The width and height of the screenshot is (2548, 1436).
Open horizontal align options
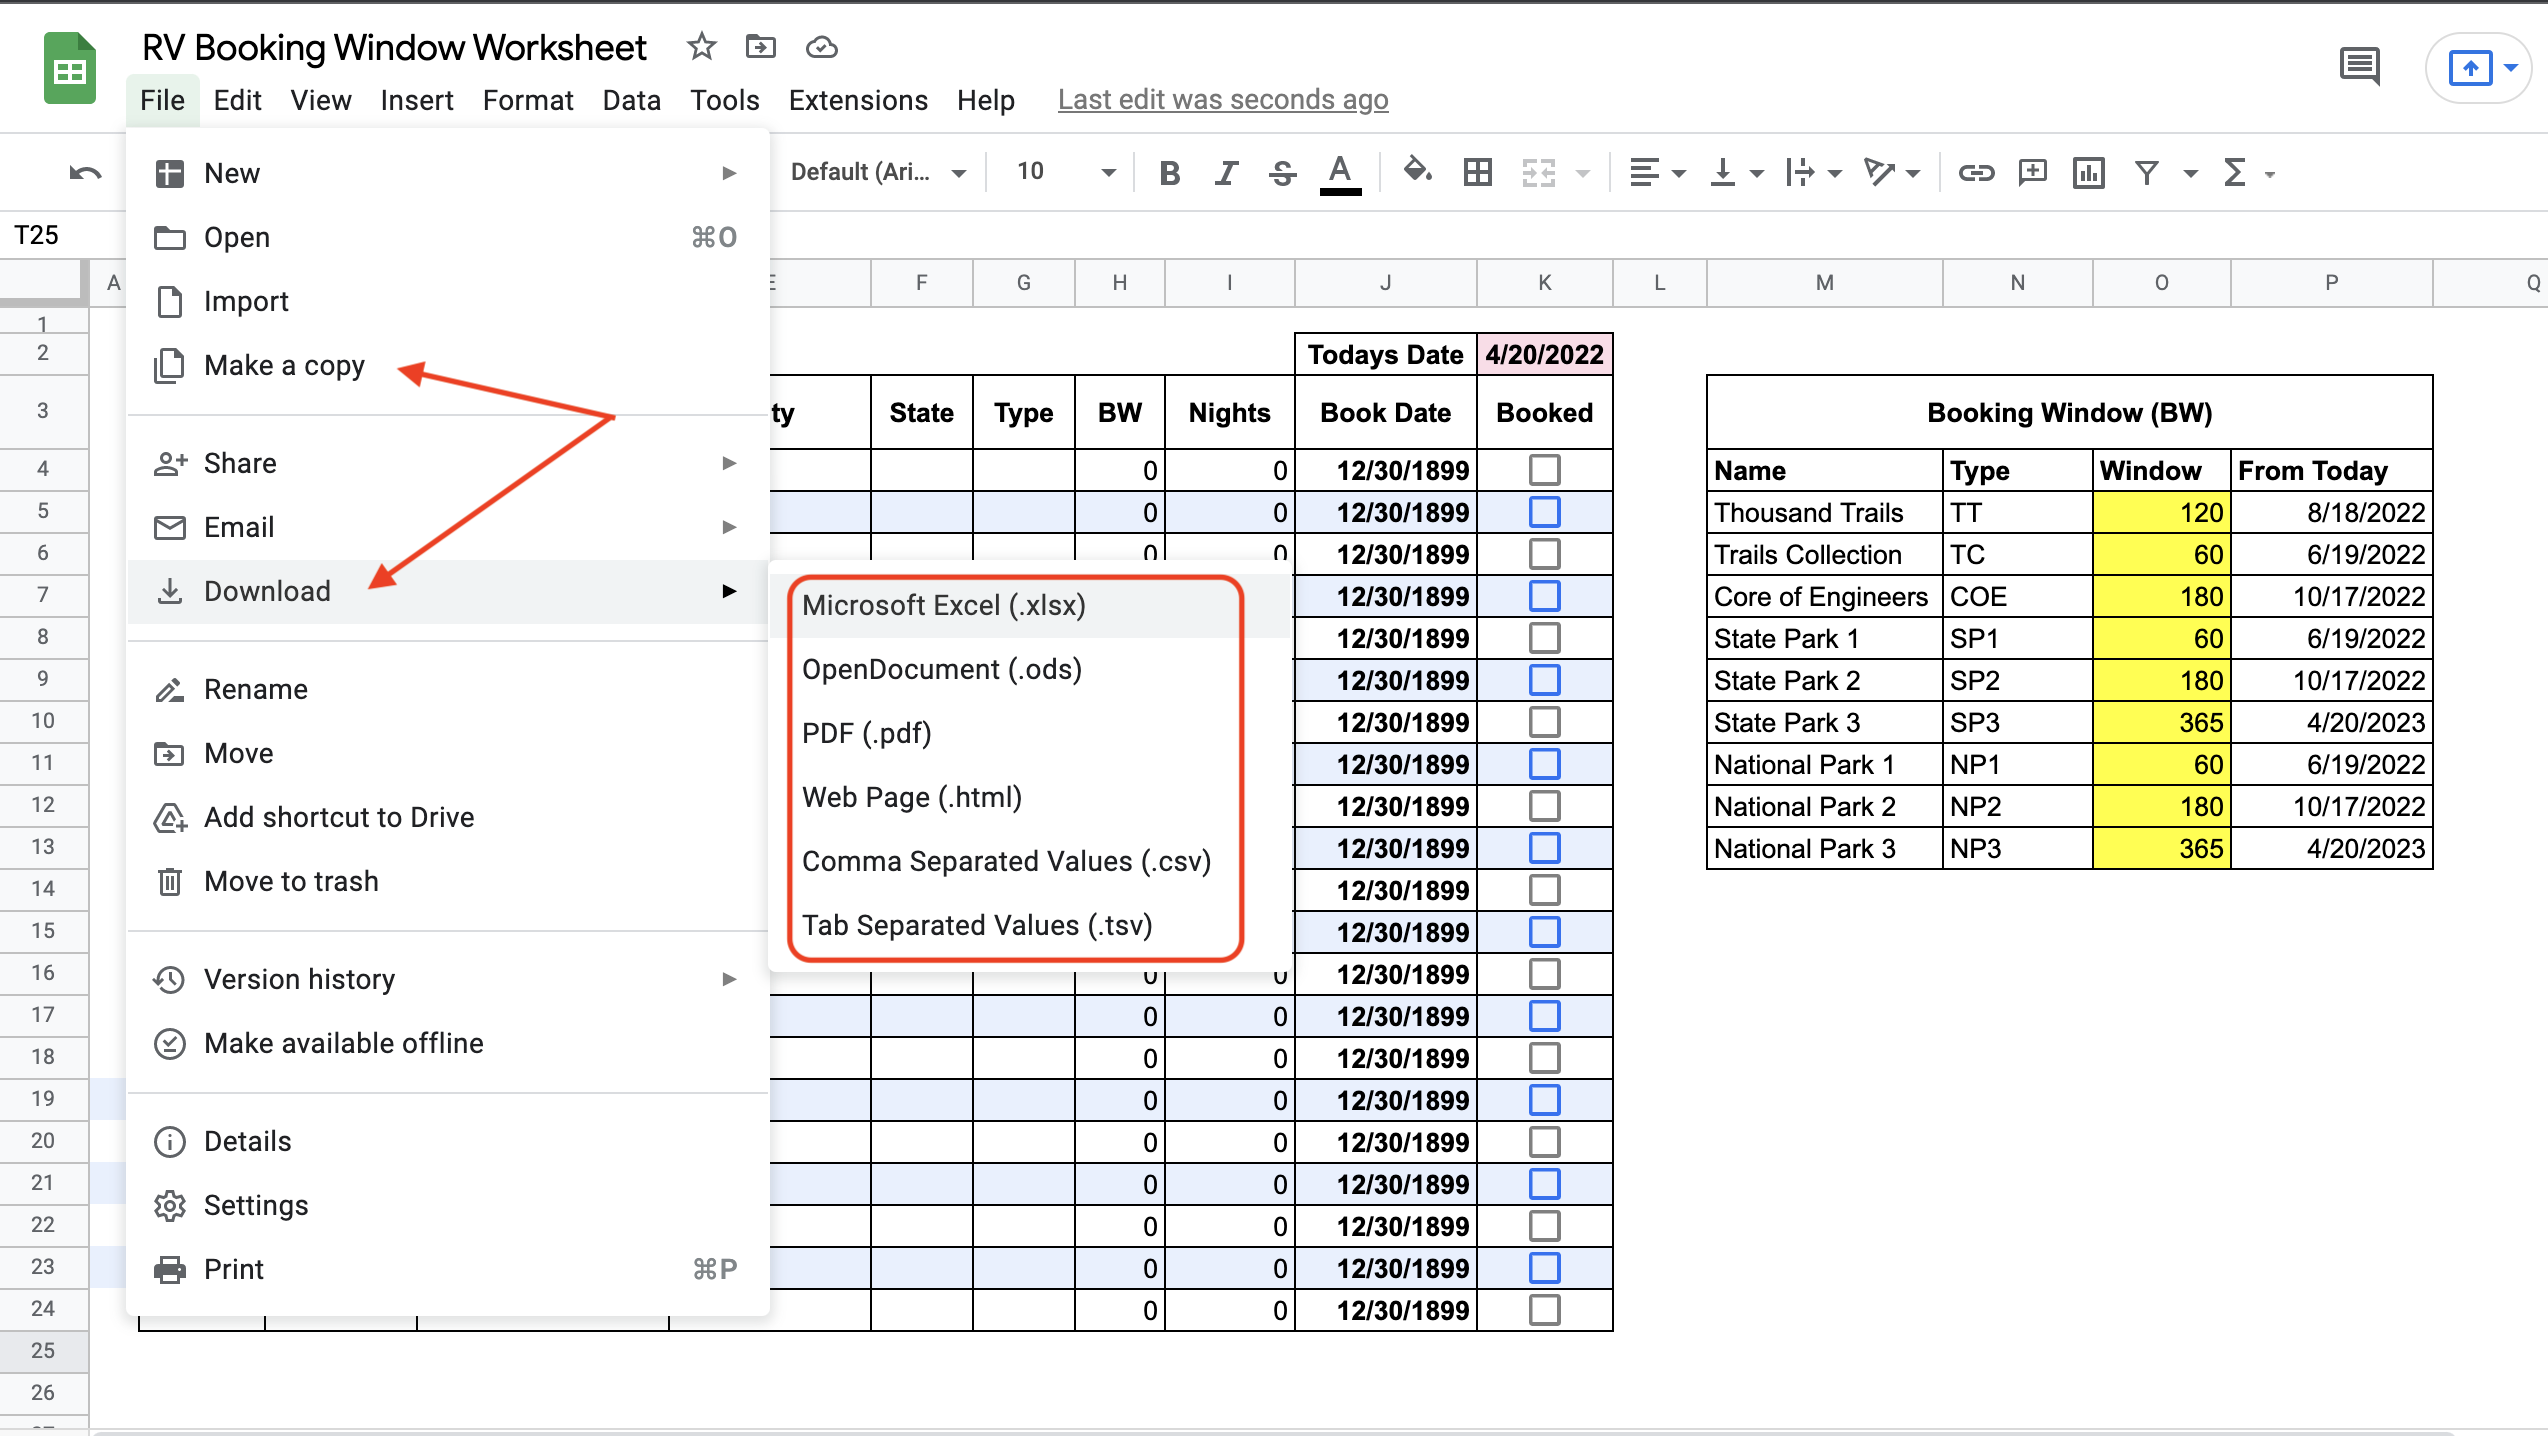1656,173
